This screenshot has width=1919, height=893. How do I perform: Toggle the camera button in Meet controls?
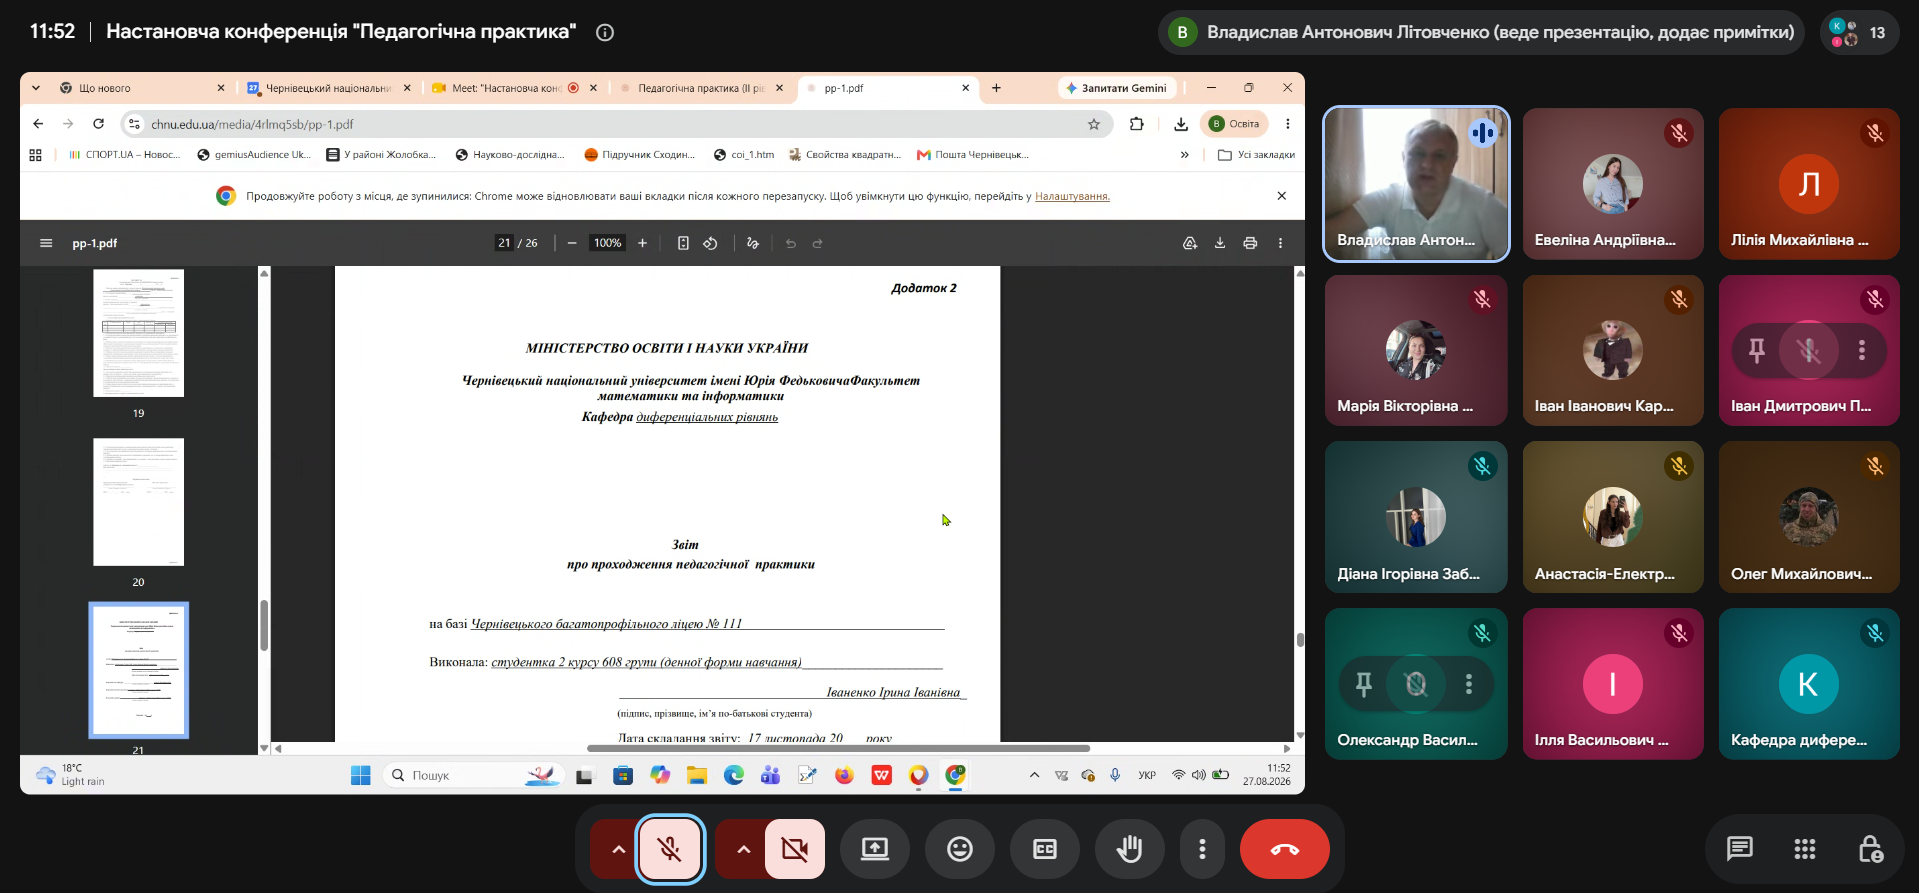(795, 849)
